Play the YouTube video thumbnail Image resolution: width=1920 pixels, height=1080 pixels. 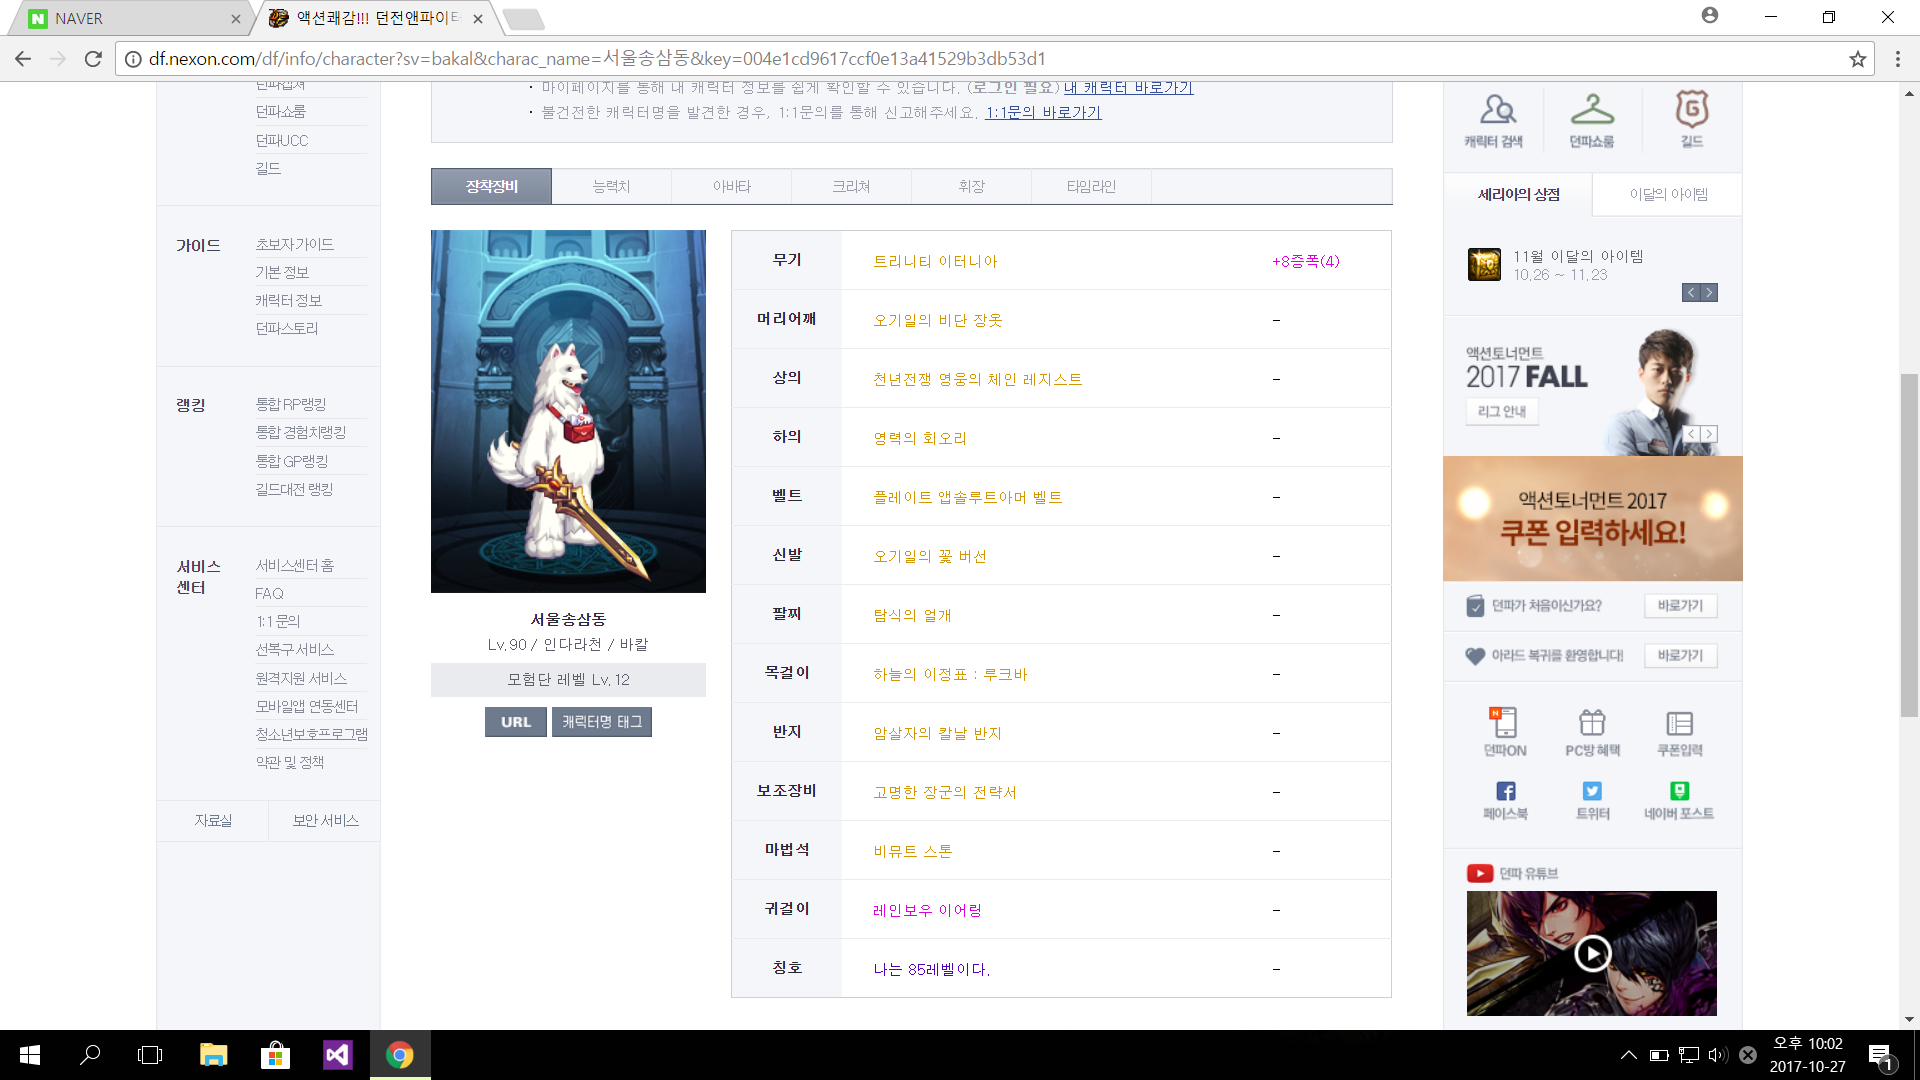pyautogui.click(x=1592, y=953)
